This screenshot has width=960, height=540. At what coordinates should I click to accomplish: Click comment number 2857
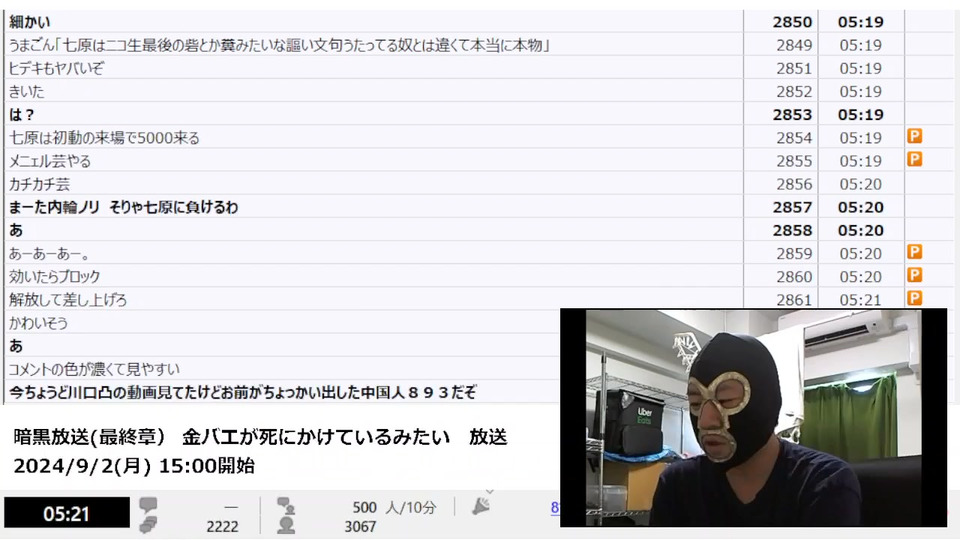pyautogui.click(x=792, y=208)
